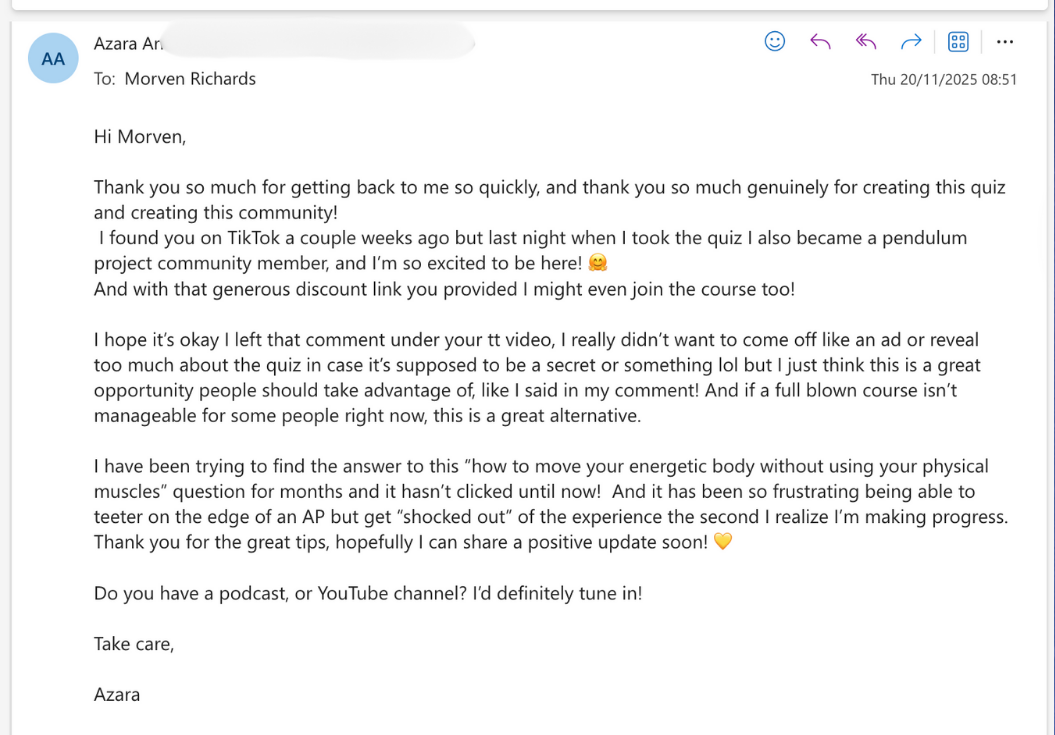Expand the More actions ellipsis menu
This screenshot has width=1055, height=735.
pyautogui.click(x=1005, y=42)
